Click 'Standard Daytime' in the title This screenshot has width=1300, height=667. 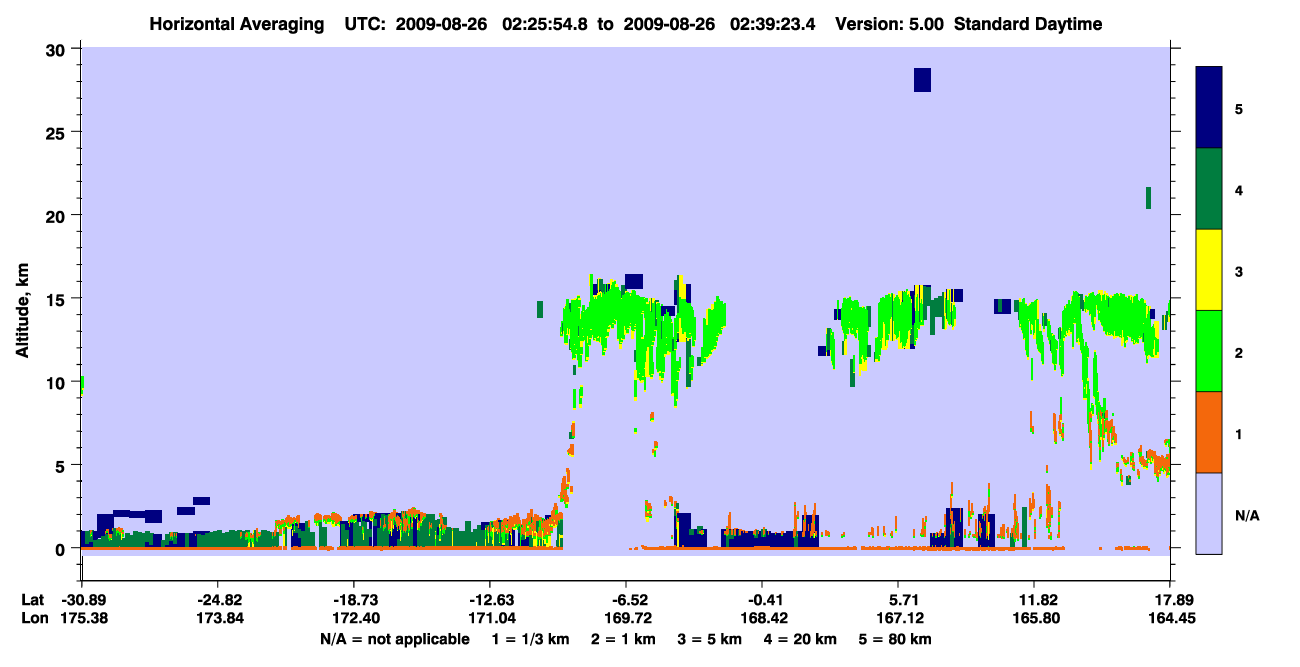1028,24
